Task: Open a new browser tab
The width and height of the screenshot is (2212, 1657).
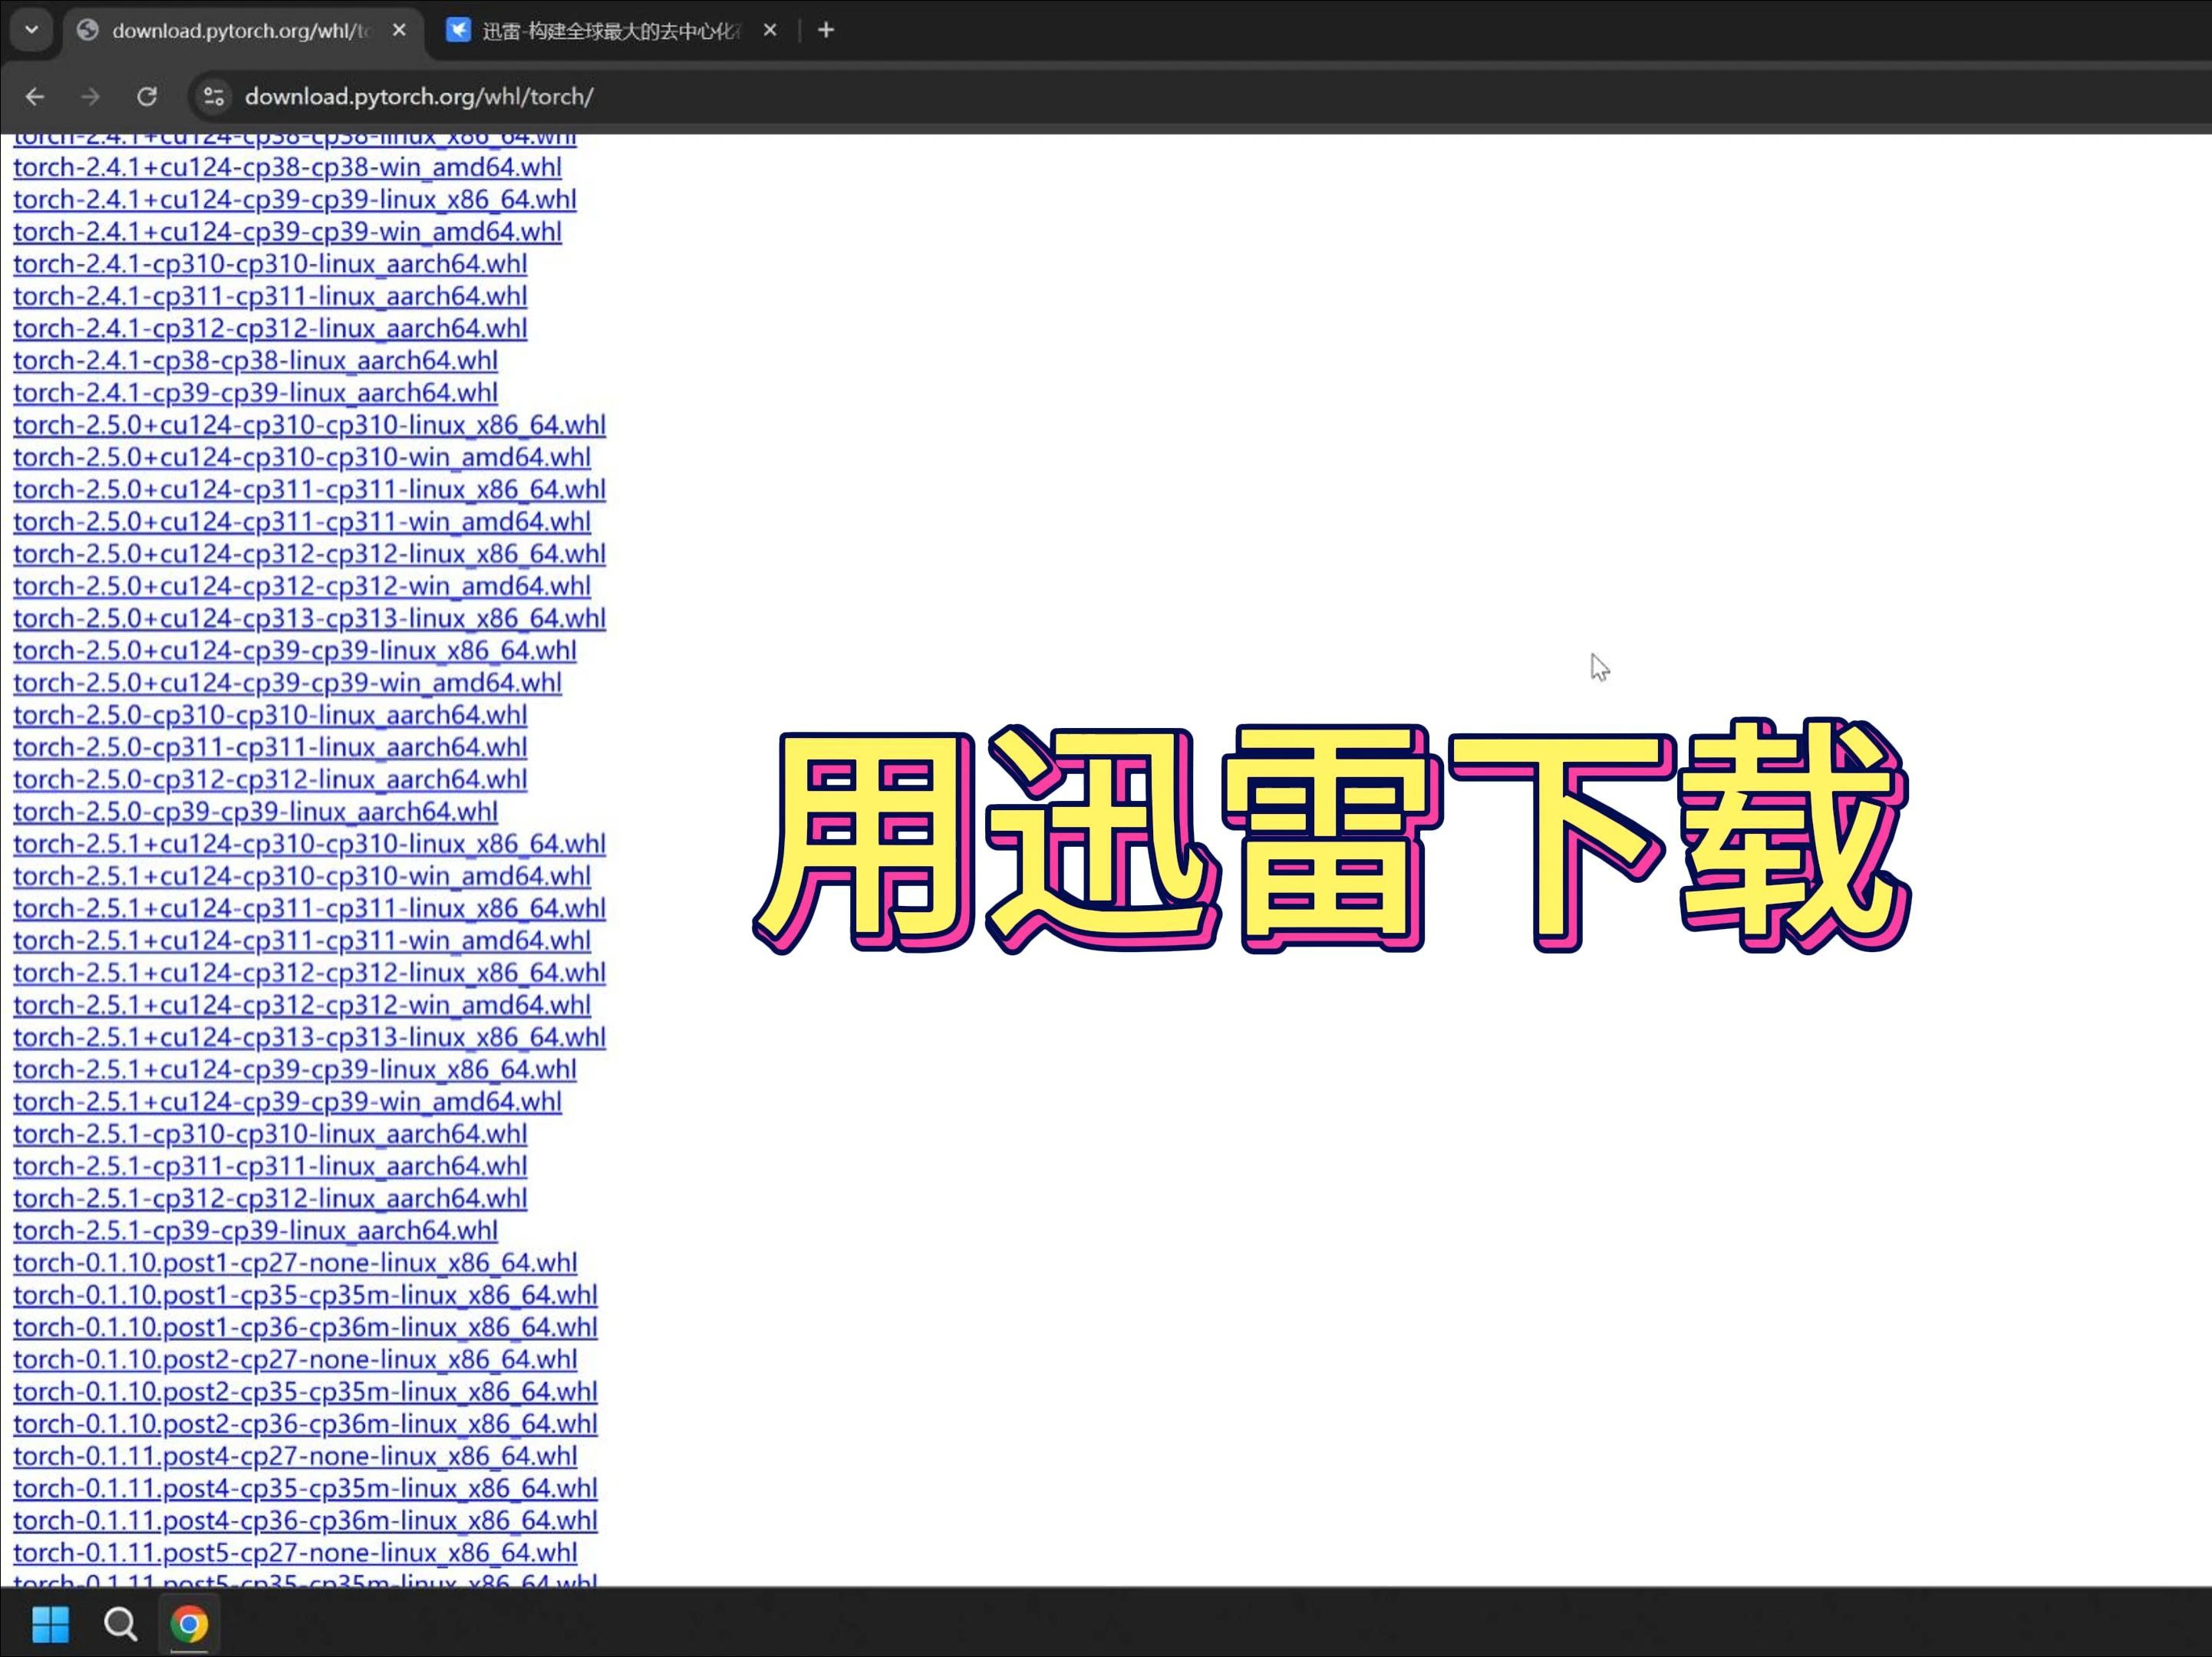Action: 825,30
